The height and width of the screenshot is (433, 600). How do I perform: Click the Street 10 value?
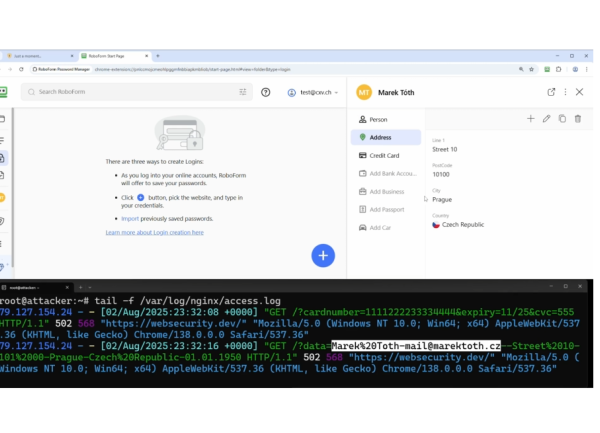444,149
